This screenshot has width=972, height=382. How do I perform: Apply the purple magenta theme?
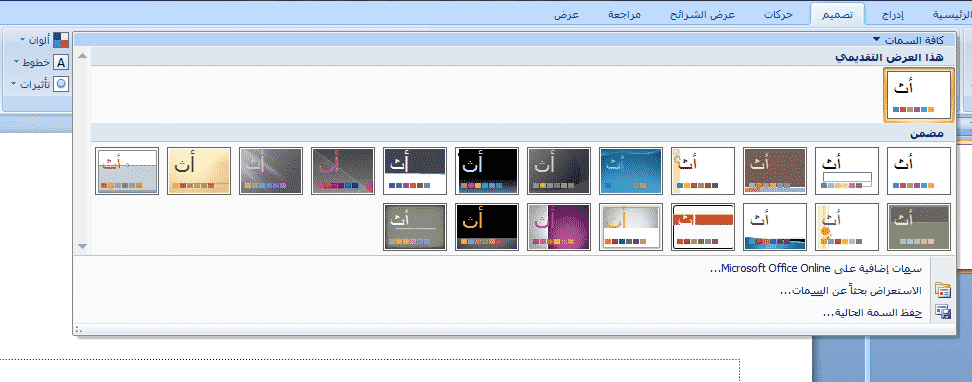pos(559,226)
